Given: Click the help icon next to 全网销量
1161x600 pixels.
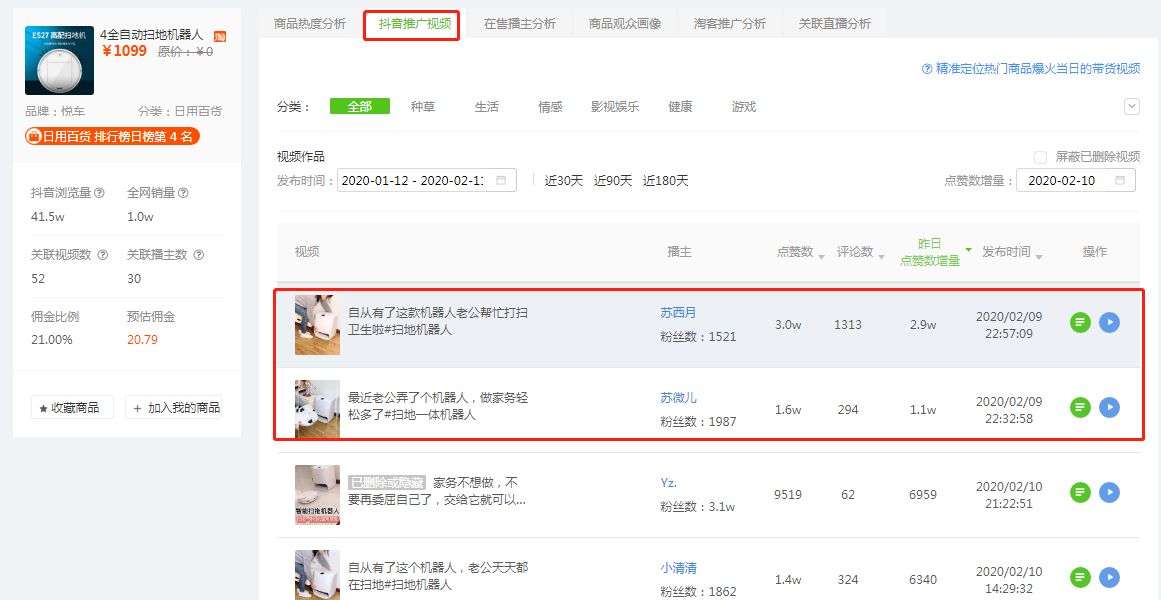Looking at the screenshot, I should click(x=183, y=193).
